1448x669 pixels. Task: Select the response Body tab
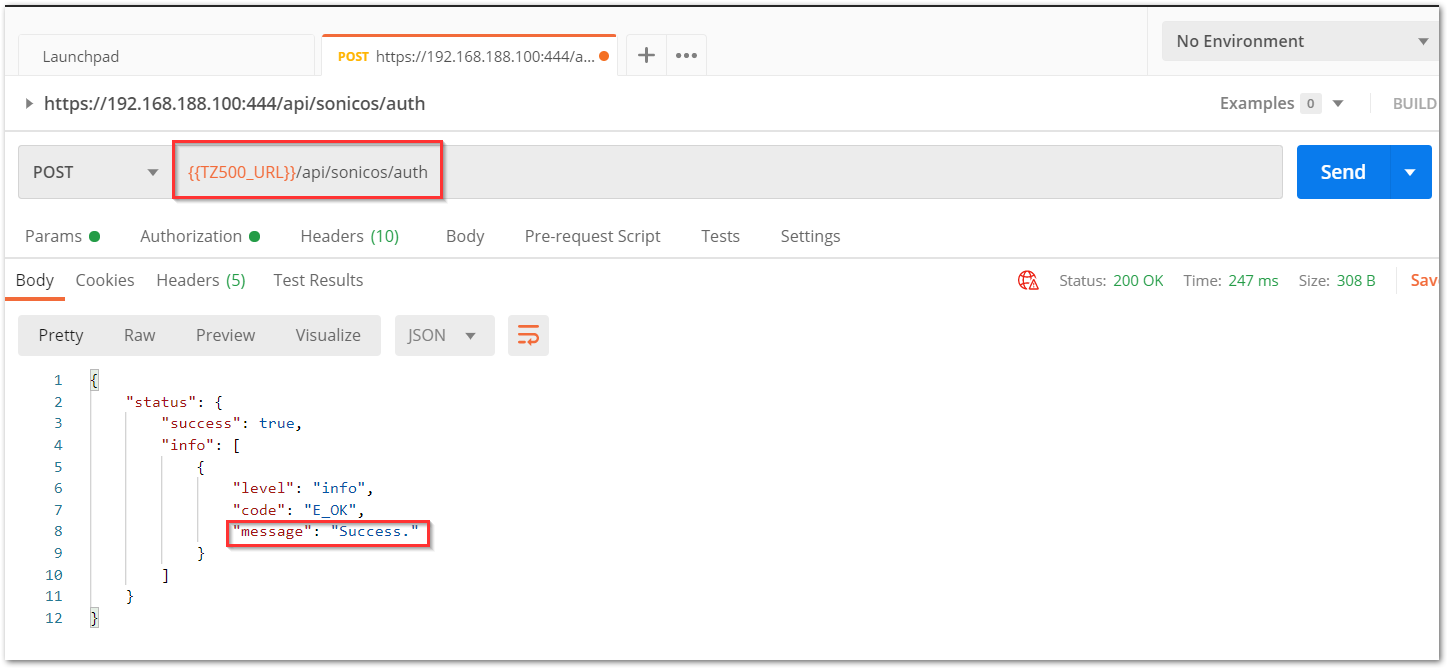35,280
